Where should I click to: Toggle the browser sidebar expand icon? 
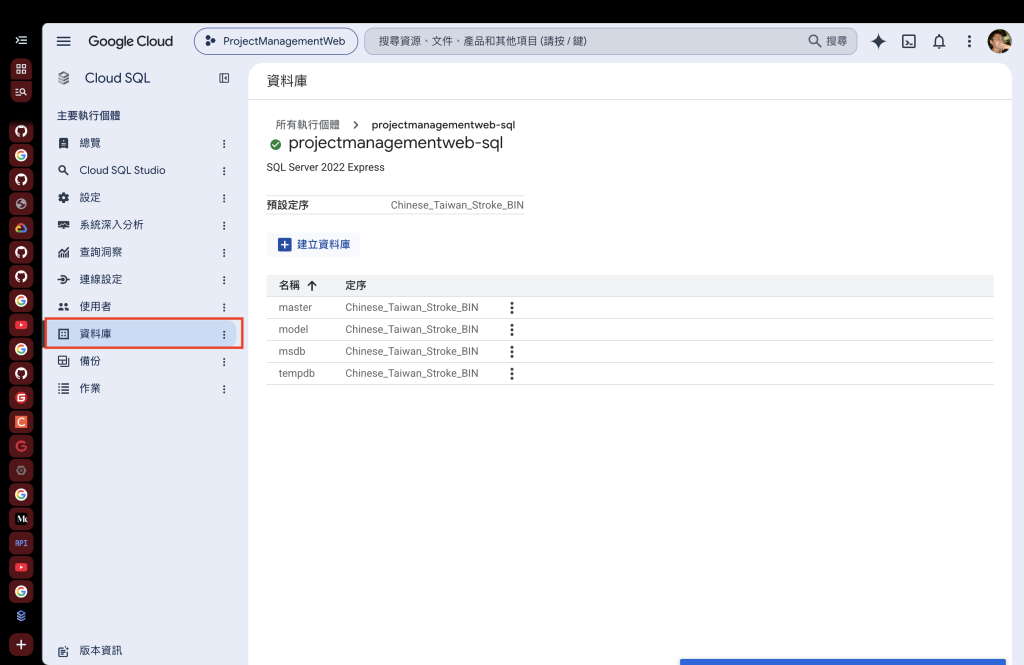[x=21, y=41]
